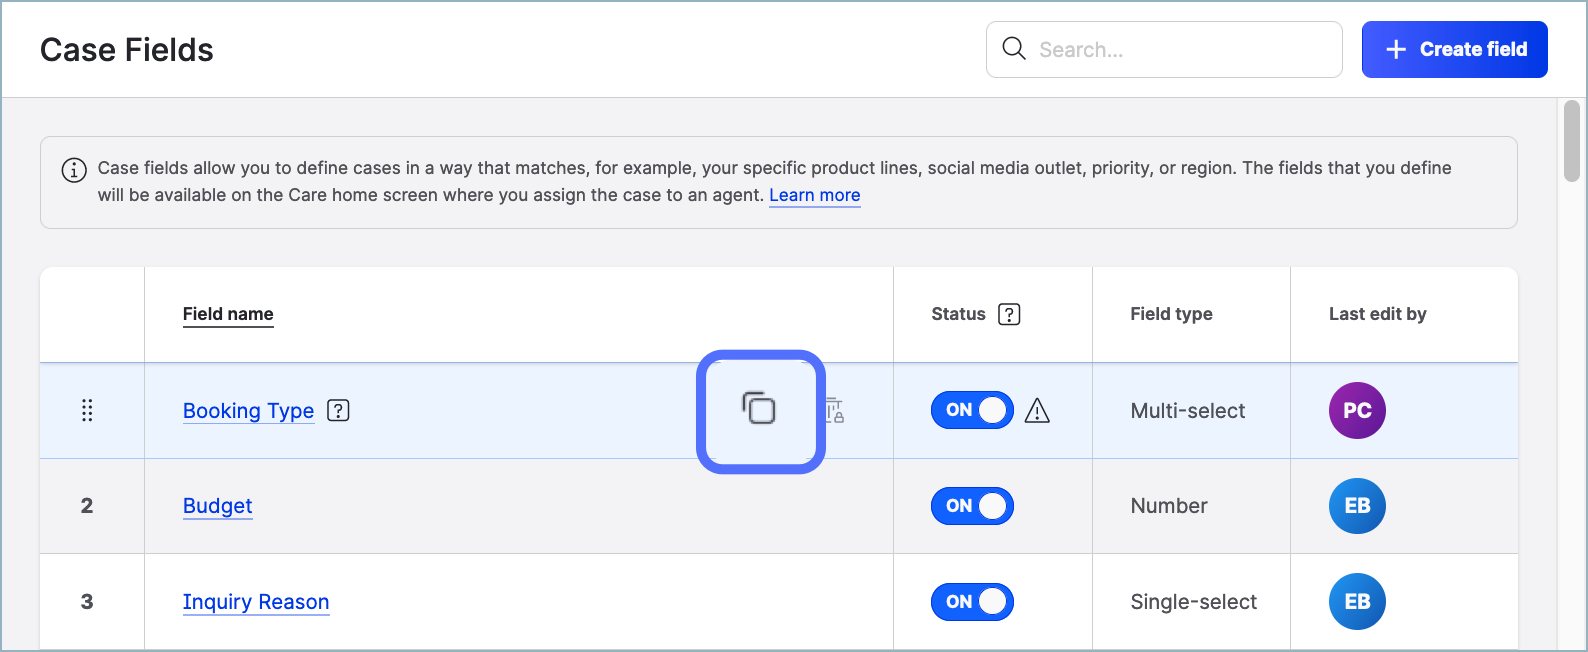Click the magnifier icon in the search box
The width and height of the screenshot is (1588, 652).
1014,49
